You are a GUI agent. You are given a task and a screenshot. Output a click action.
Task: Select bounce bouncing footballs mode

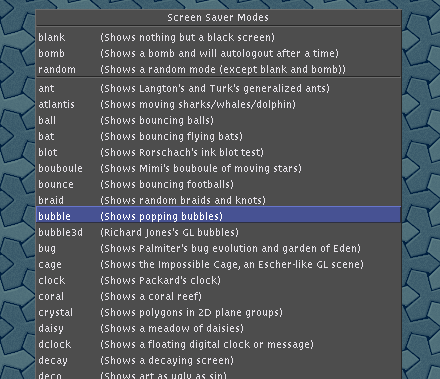218,184
